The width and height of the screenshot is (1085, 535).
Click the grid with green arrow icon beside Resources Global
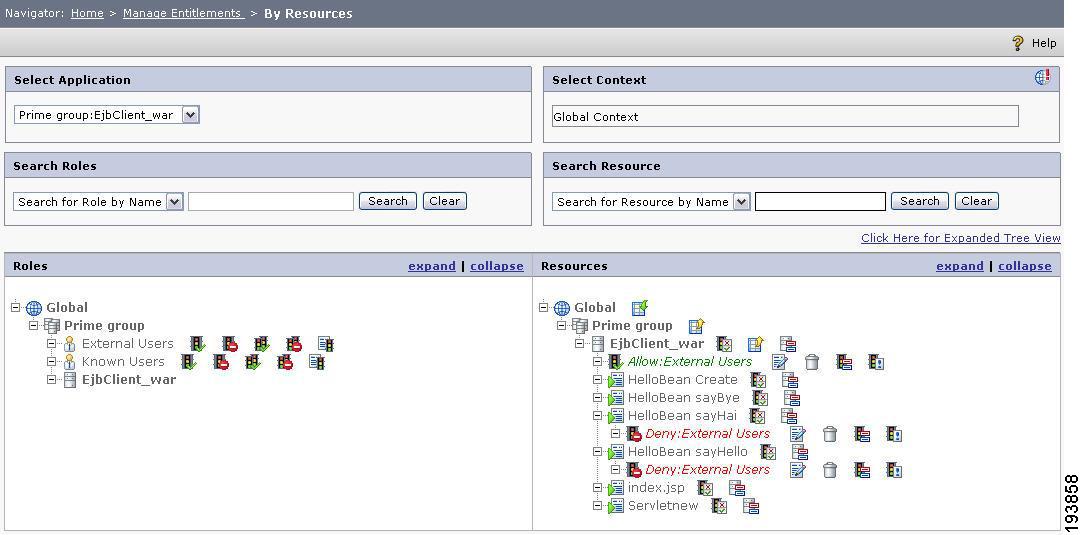[x=640, y=307]
